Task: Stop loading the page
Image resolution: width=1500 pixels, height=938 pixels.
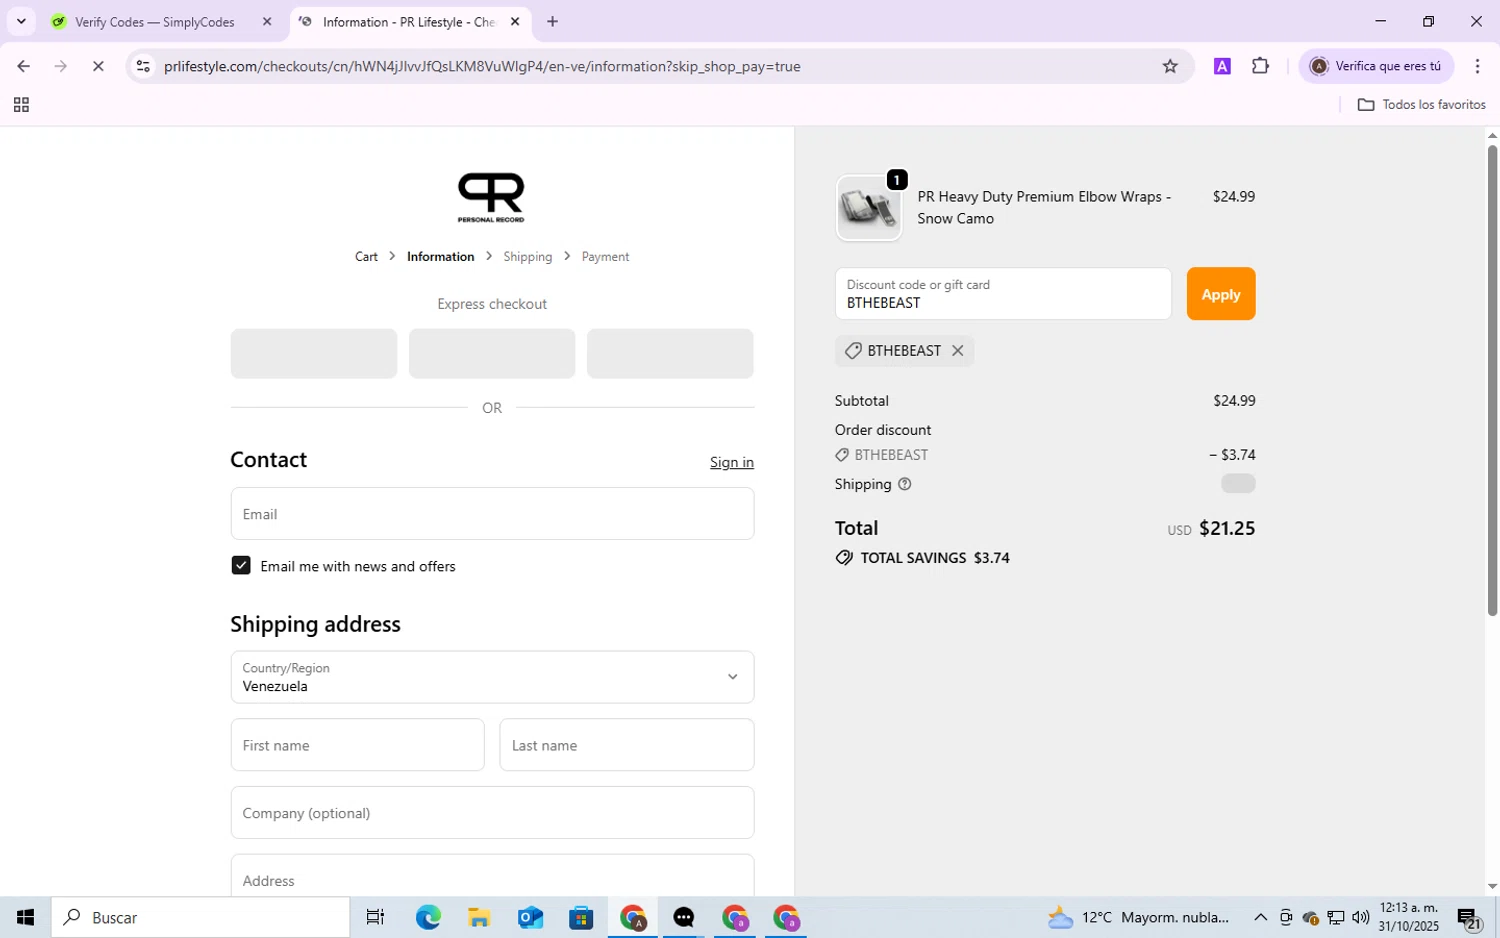Action: pos(98,66)
